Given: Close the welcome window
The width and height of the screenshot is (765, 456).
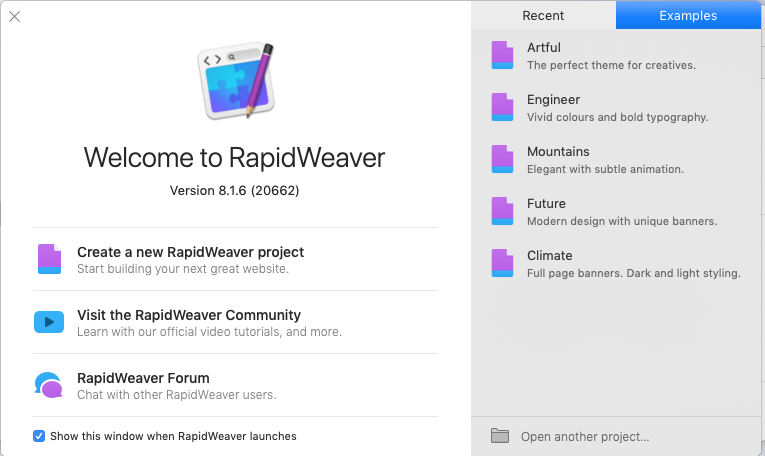Looking at the screenshot, I should [x=14, y=16].
